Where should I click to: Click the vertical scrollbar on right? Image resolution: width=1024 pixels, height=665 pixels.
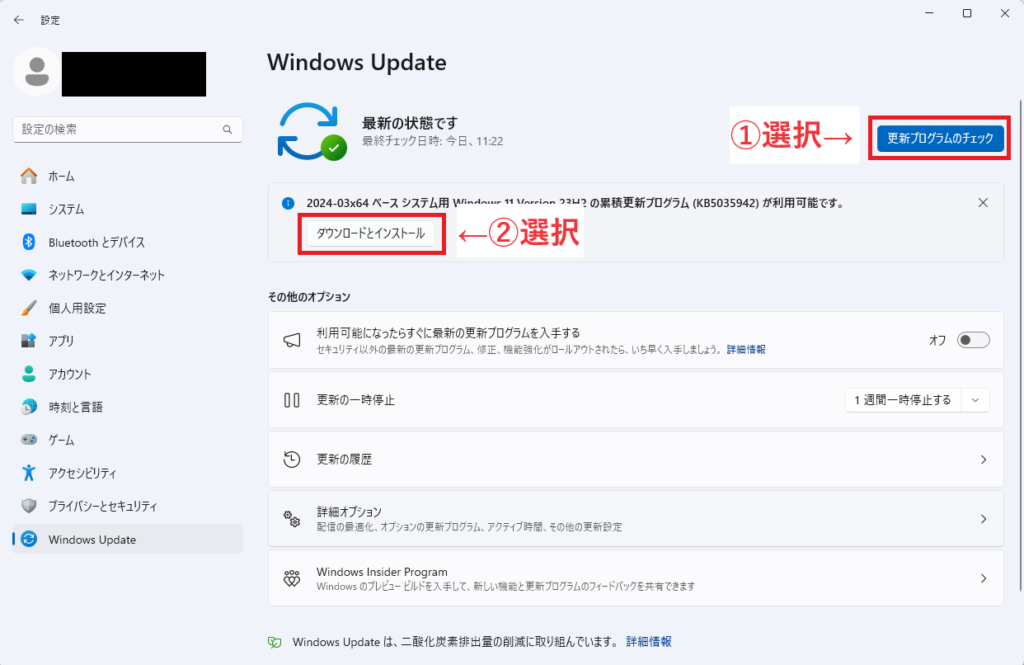pos(1021,346)
